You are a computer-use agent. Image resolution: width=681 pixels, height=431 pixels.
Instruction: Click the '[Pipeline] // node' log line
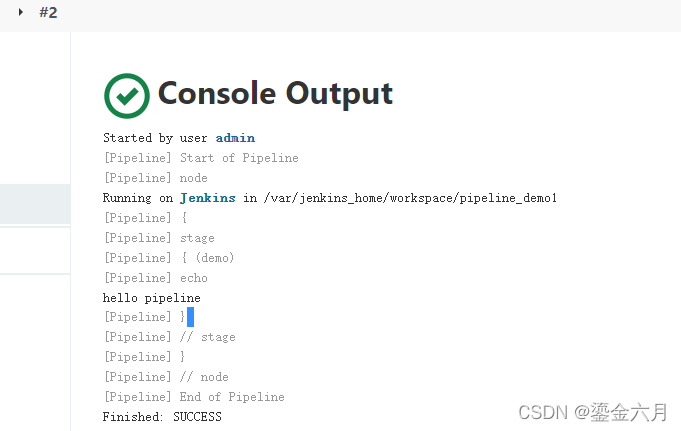coord(165,377)
